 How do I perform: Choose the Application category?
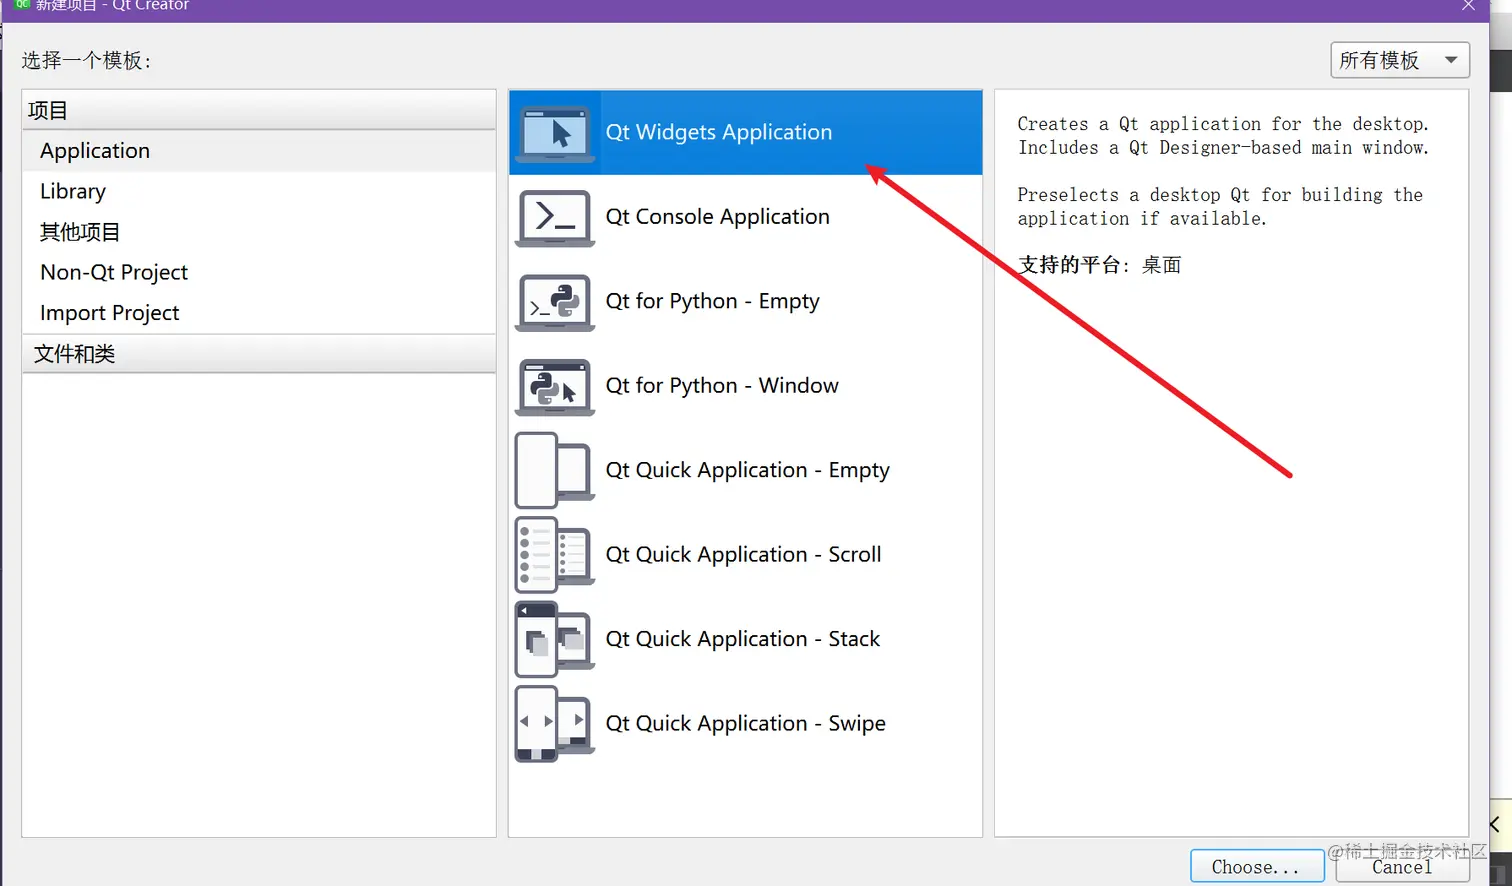[259, 151]
